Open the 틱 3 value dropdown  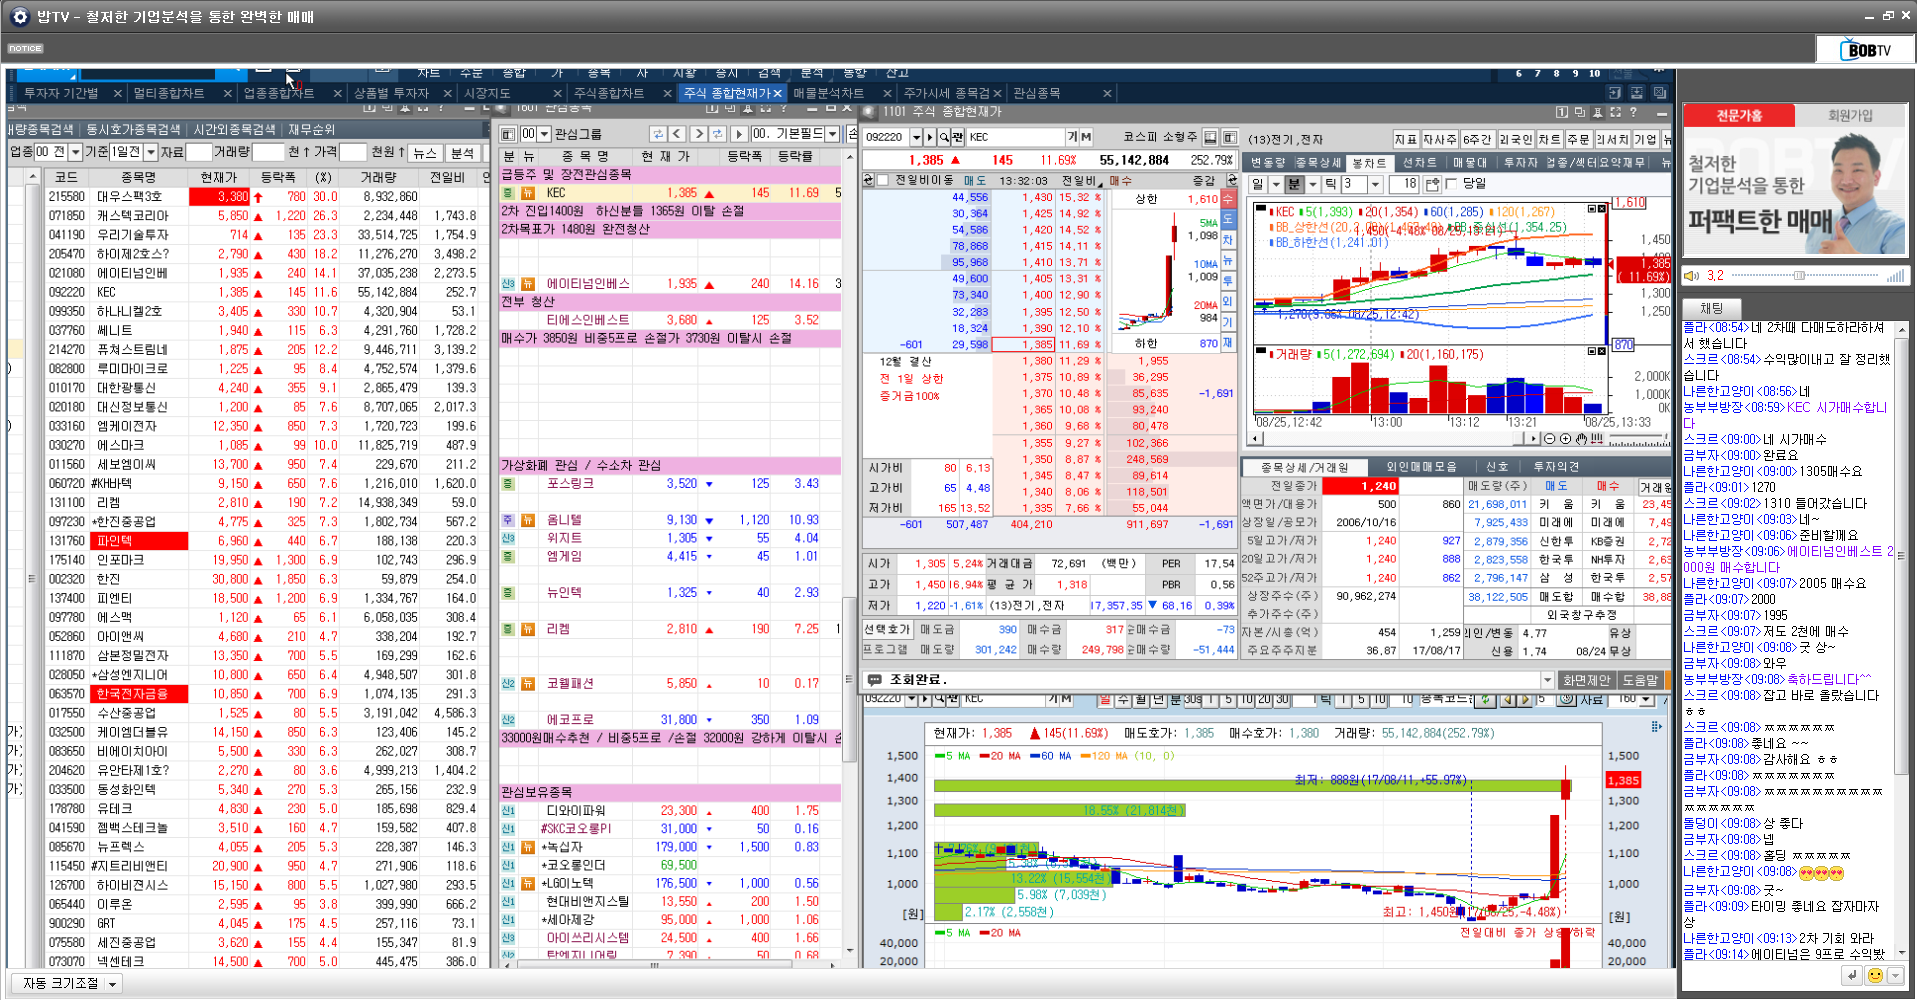(x=1375, y=184)
